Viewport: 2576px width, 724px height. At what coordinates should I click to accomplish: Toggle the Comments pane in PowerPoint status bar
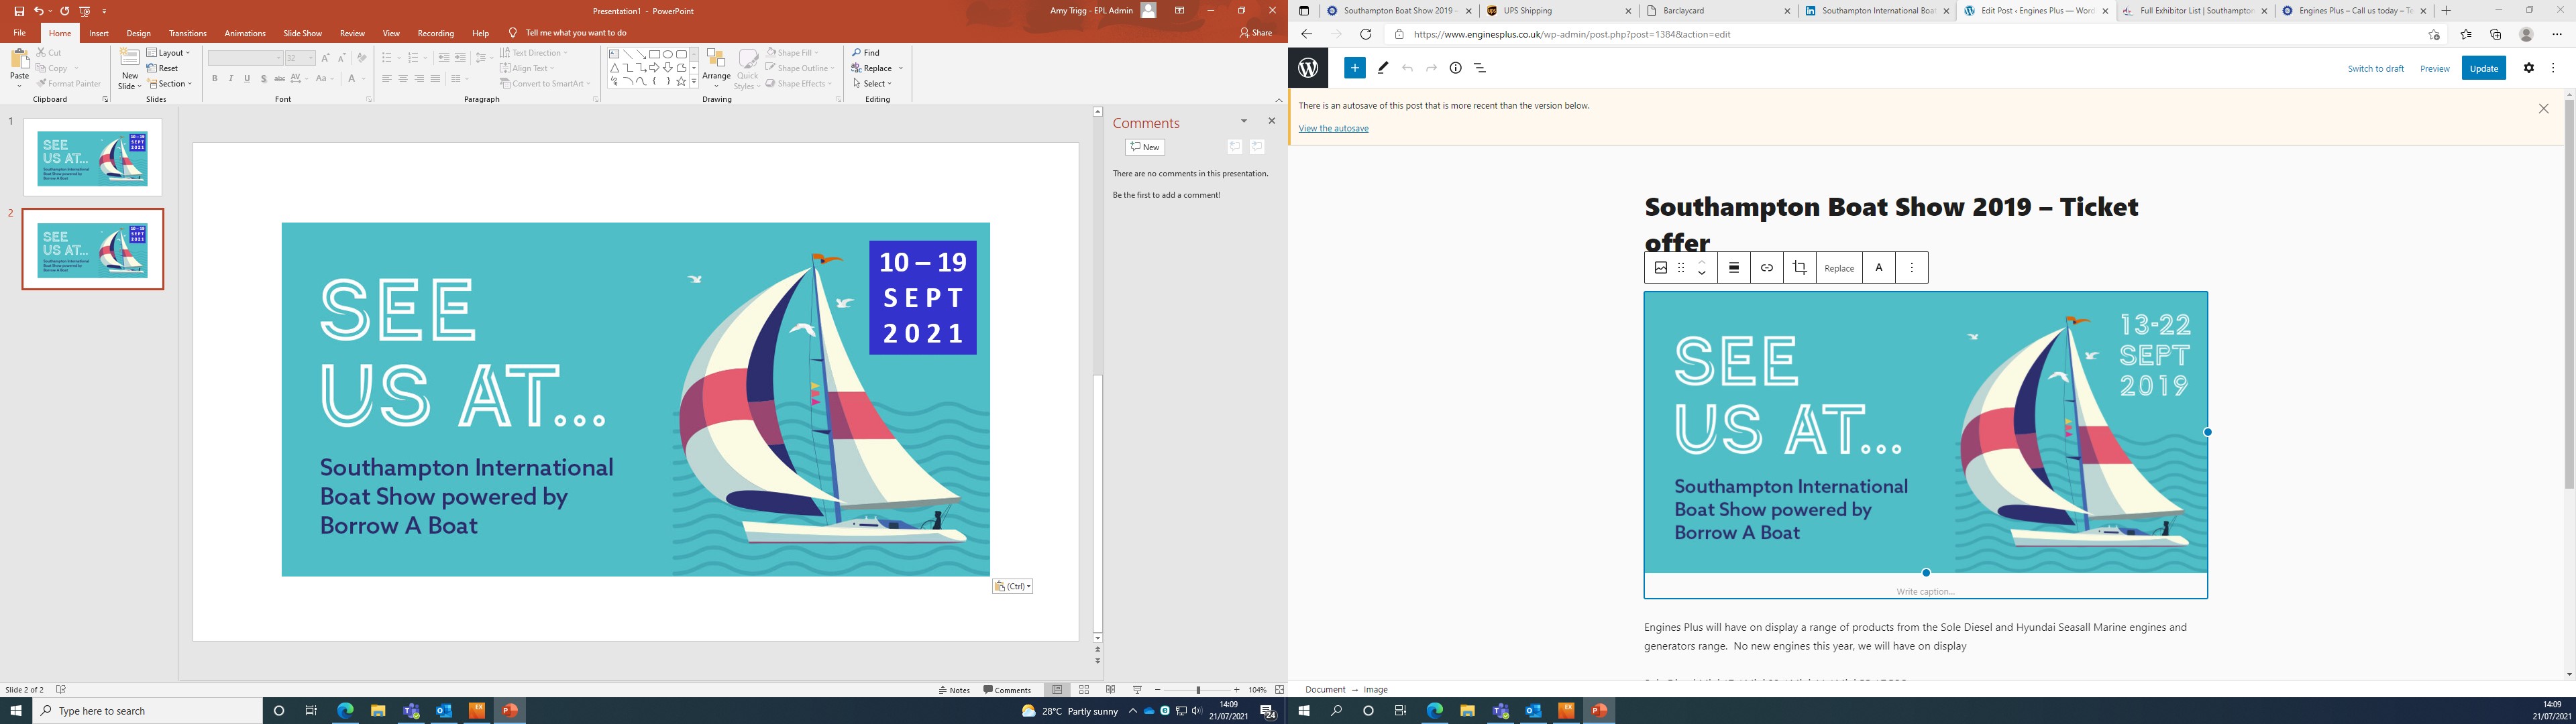coord(1007,690)
